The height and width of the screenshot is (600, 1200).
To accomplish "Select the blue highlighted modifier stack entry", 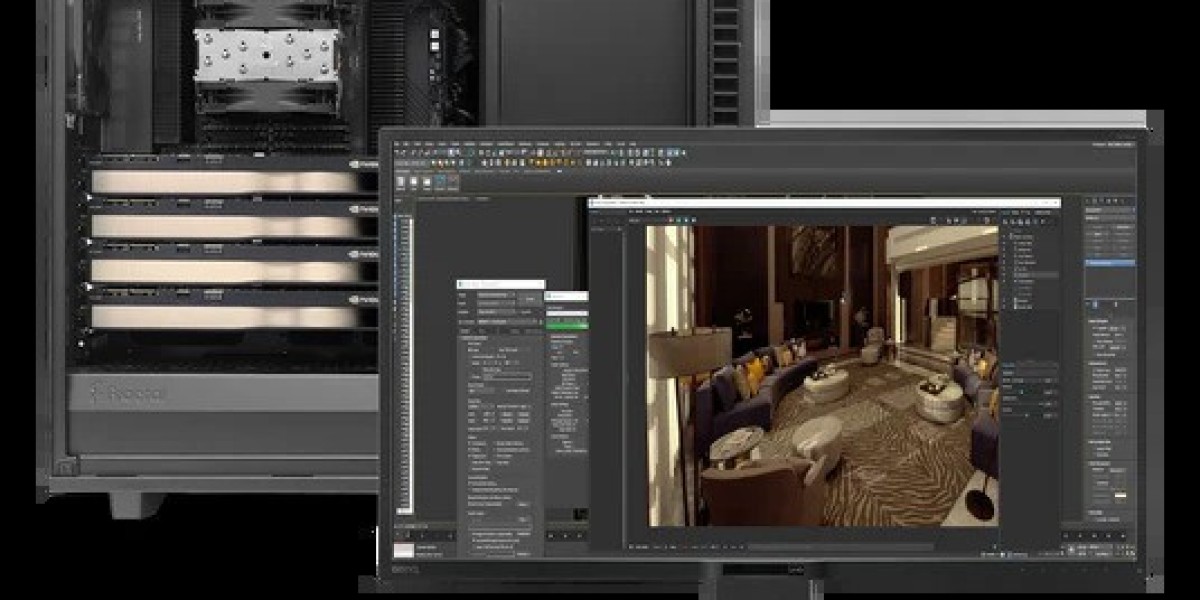I will pyautogui.click(x=1110, y=263).
